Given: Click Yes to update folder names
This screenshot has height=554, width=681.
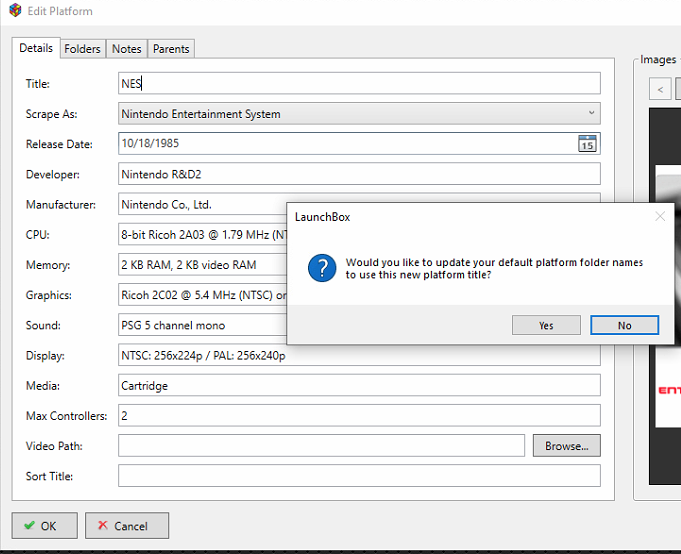Looking at the screenshot, I should (546, 325).
